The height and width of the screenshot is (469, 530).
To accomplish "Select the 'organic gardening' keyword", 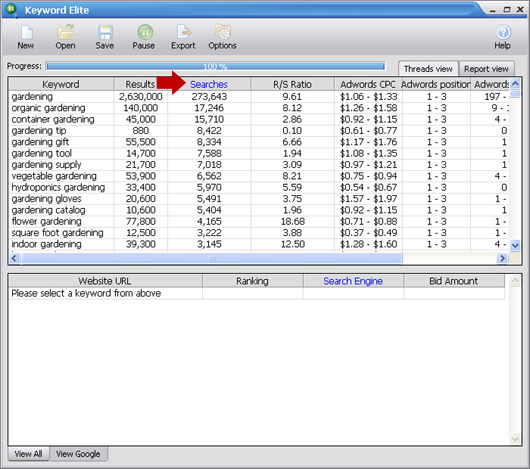I will coord(48,108).
